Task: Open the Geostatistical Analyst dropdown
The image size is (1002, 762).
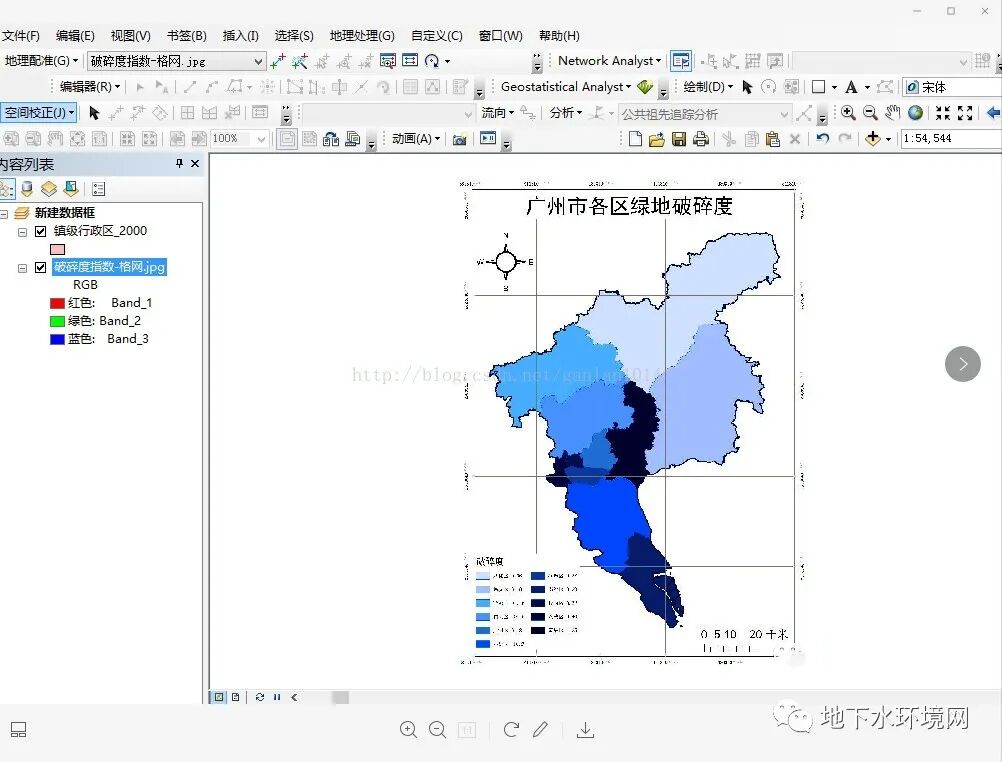Action: click(x=628, y=86)
